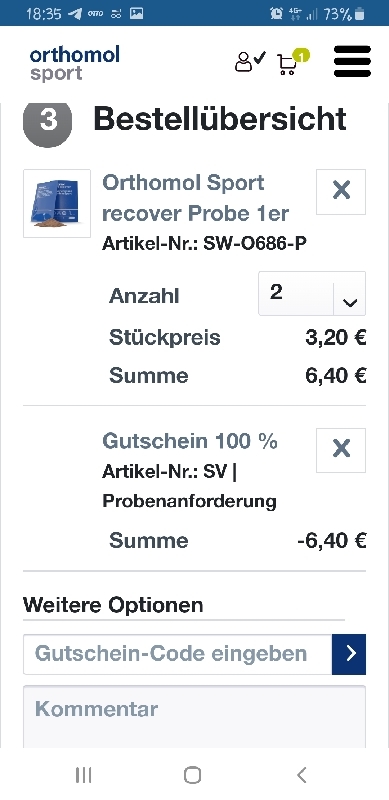Viewport: 389px width, 800px height.
Task: Open Orthomol Sport recover Probe 1er link
Action: coord(196,198)
